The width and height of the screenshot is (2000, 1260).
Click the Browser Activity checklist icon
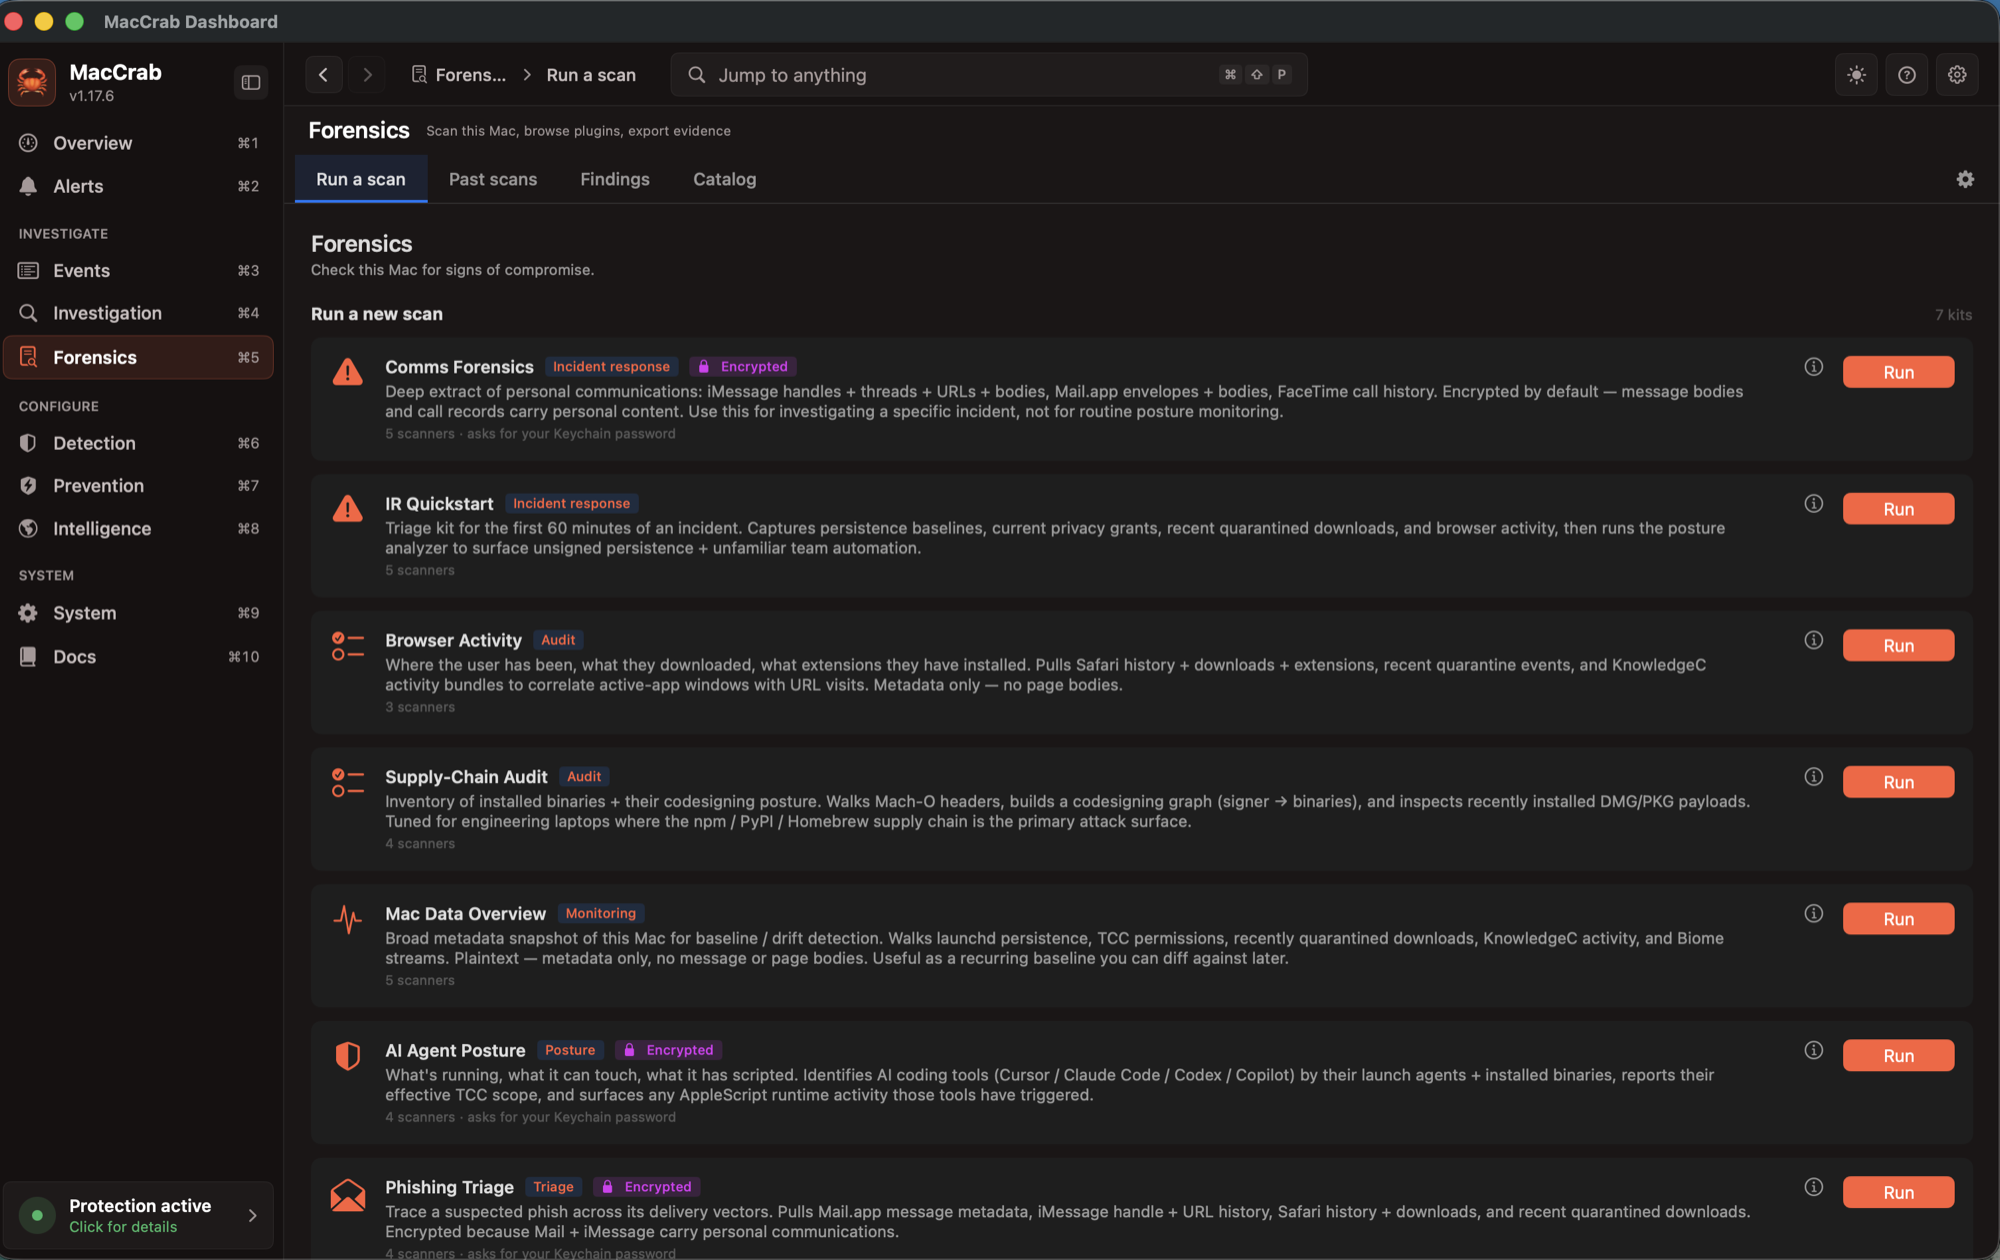tap(347, 646)
